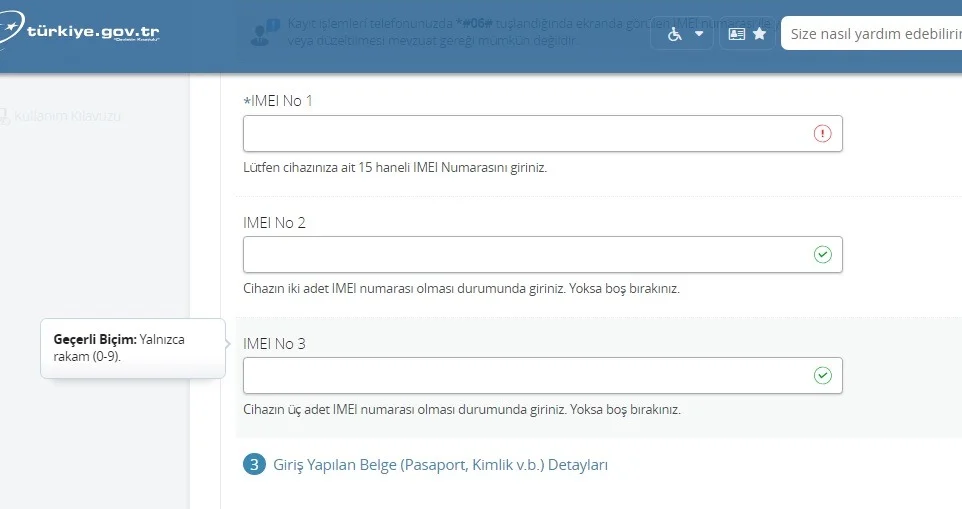Click the green checkmark in IMEI No 2
This screenshot has width=962, height=509.
(x=823, y=255)
